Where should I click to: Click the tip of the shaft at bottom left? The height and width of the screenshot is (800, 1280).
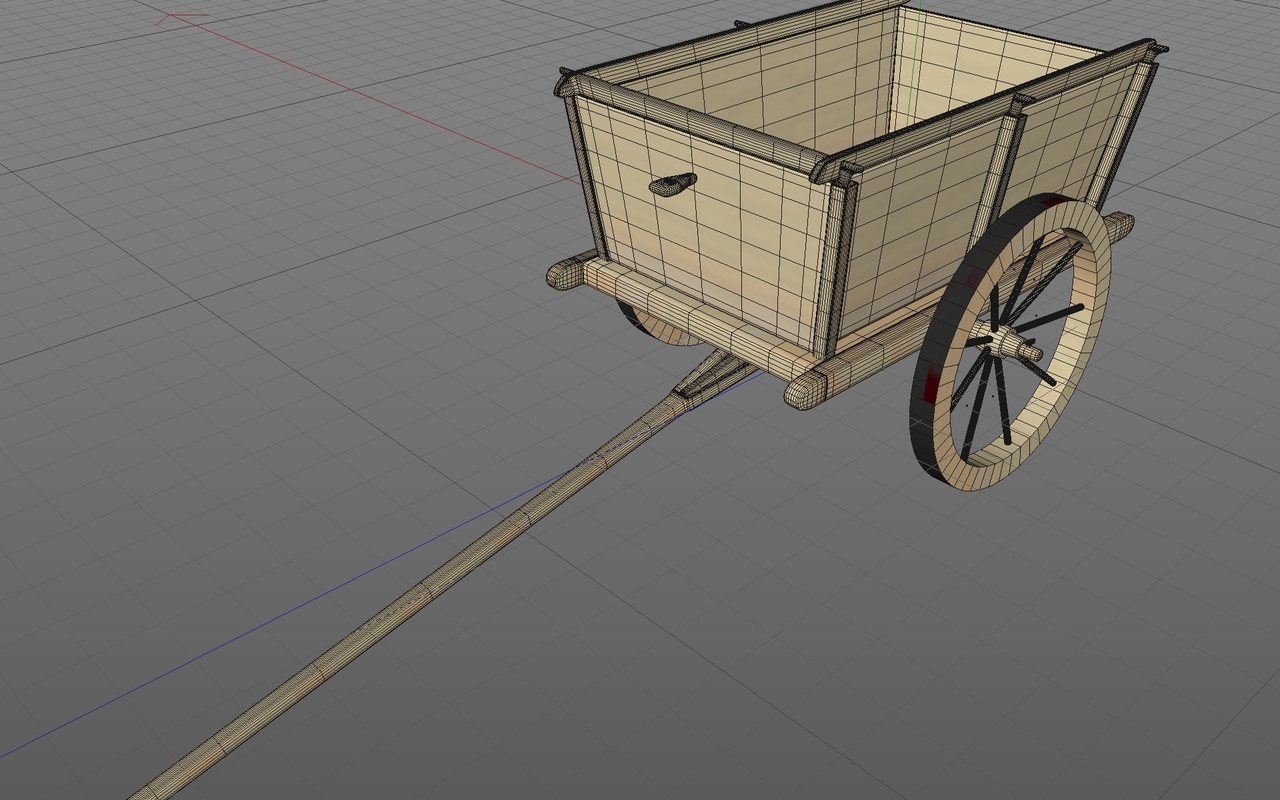tap(140, 790)
